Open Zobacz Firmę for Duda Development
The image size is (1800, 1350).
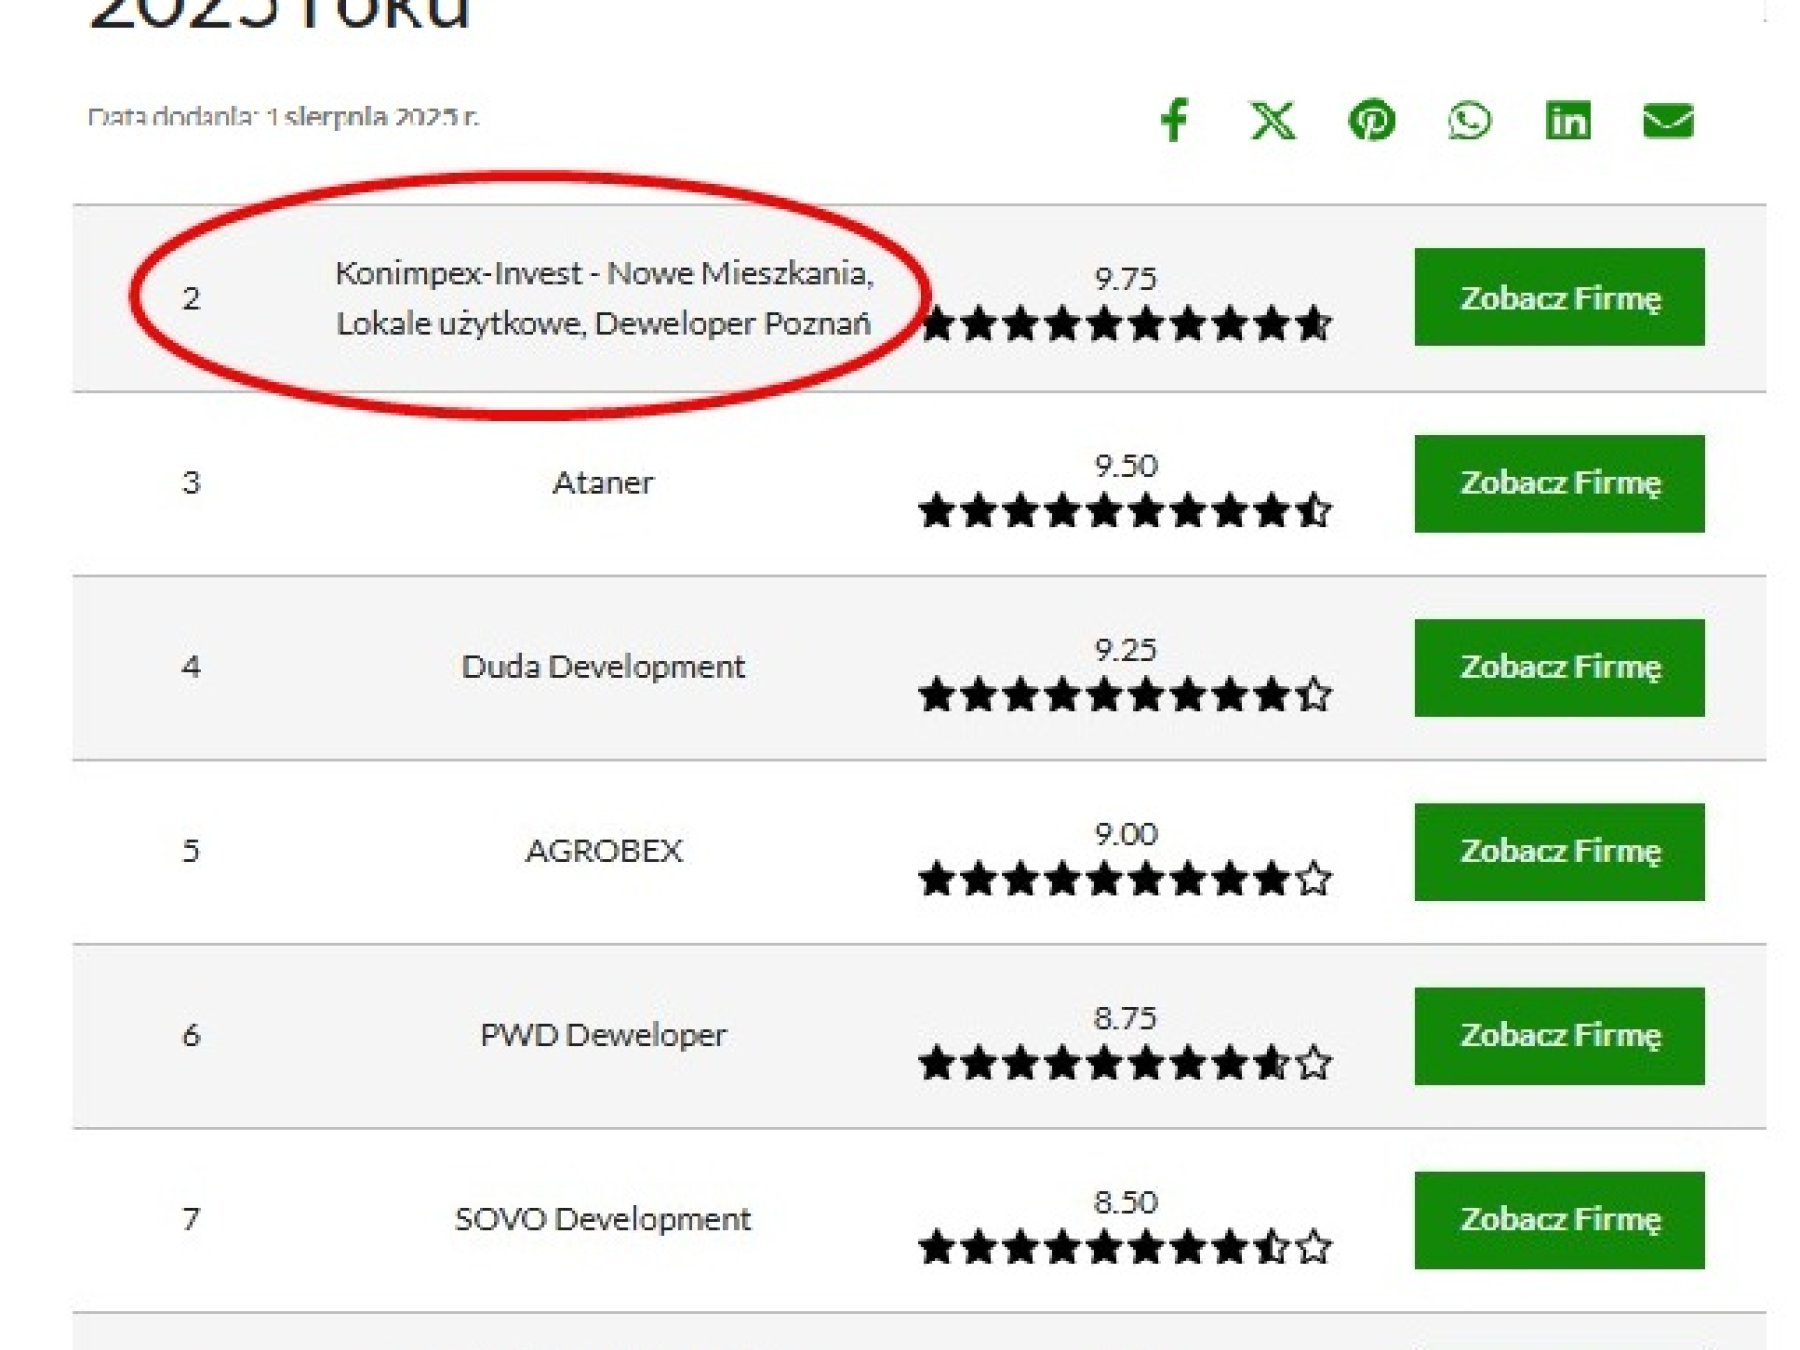(1559, 667)
